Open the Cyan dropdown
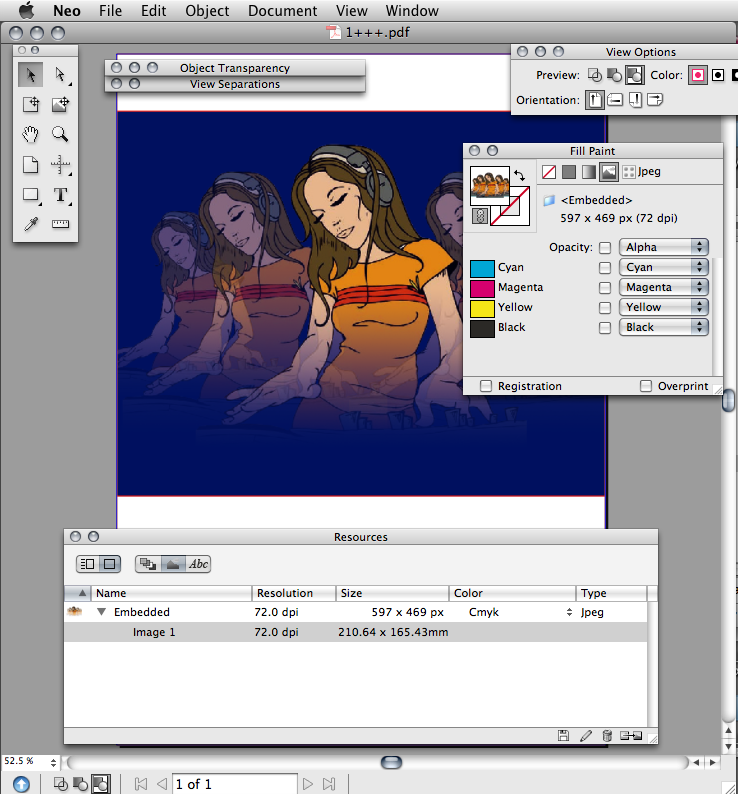The image size is (738, 794). 664,267
